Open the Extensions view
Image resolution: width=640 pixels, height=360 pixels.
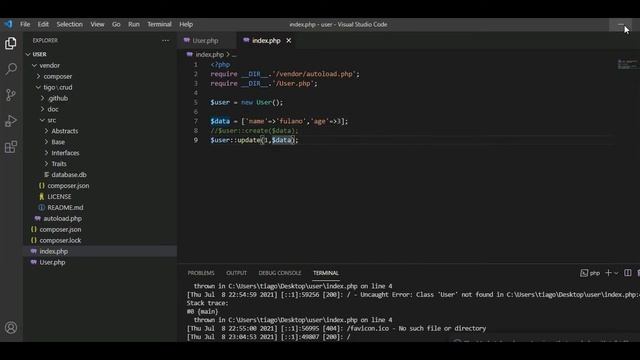11,147
